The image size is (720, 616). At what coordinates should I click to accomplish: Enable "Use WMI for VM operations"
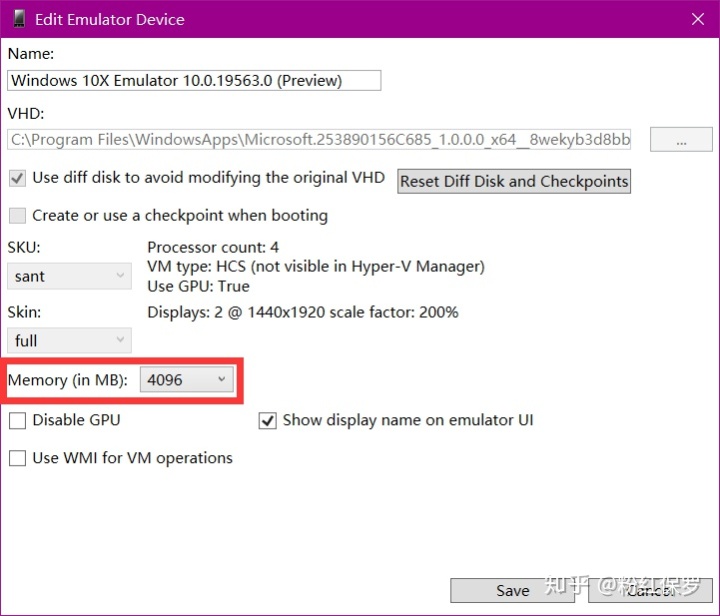[x=17, y=458]
